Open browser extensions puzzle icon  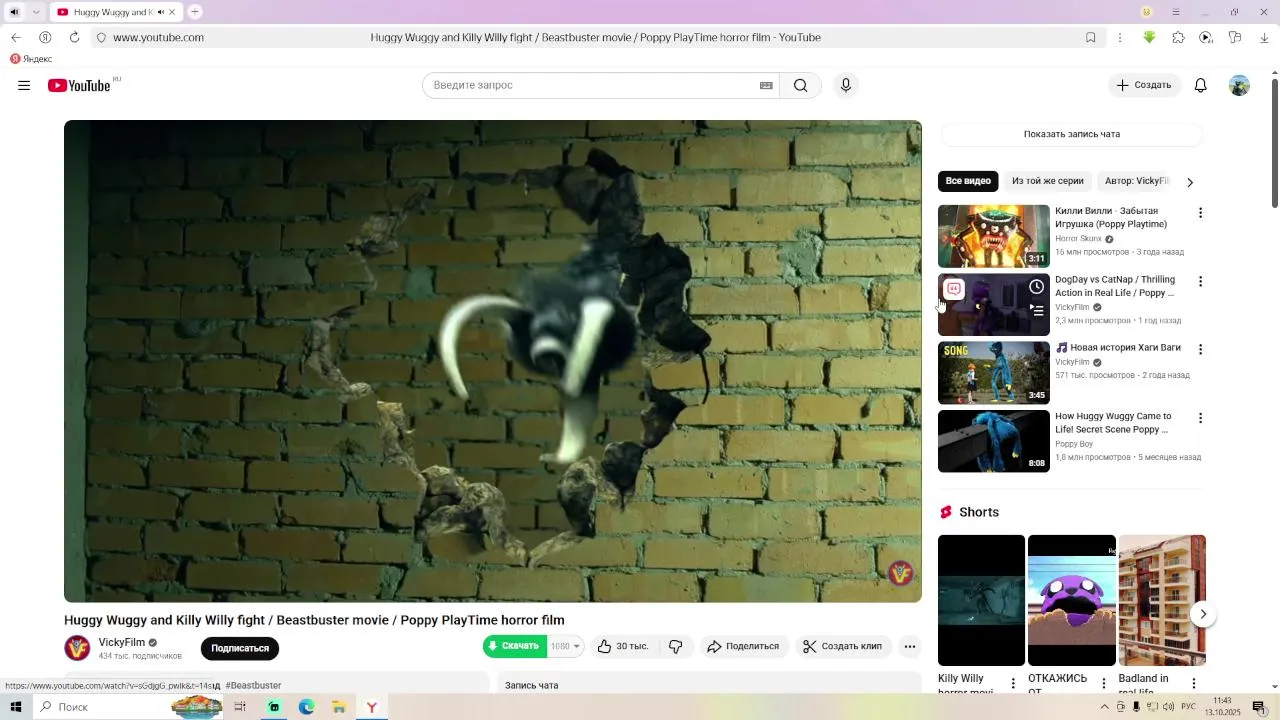(1178, 37)
